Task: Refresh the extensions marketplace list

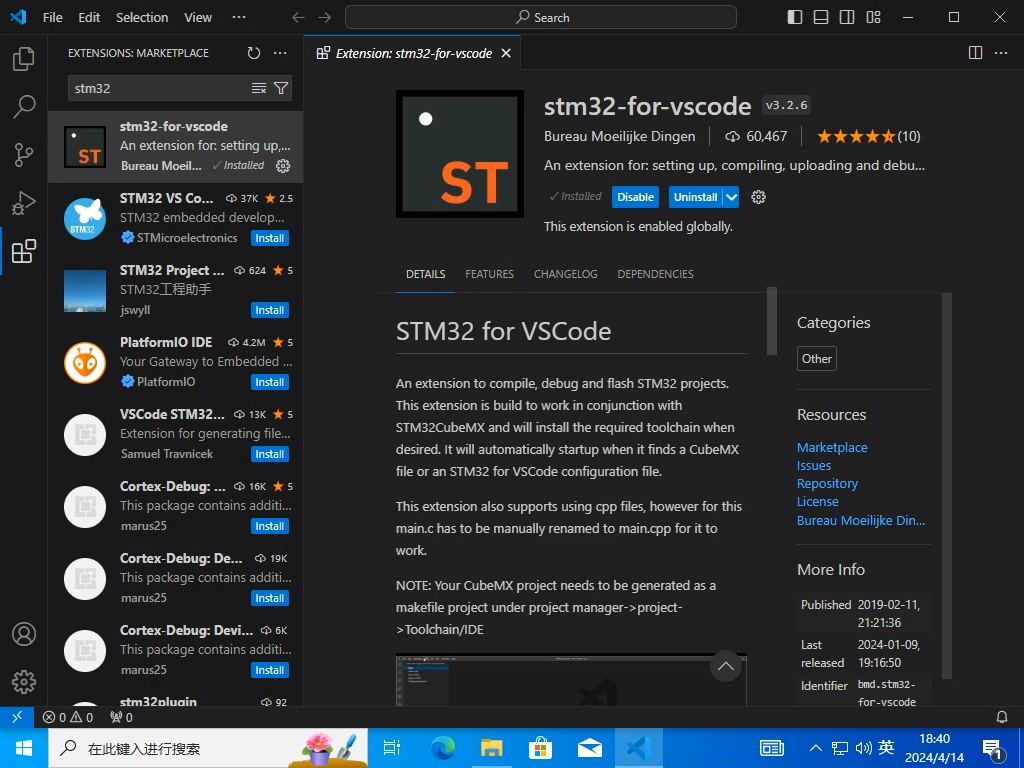Action: click(x=254, y=53)
